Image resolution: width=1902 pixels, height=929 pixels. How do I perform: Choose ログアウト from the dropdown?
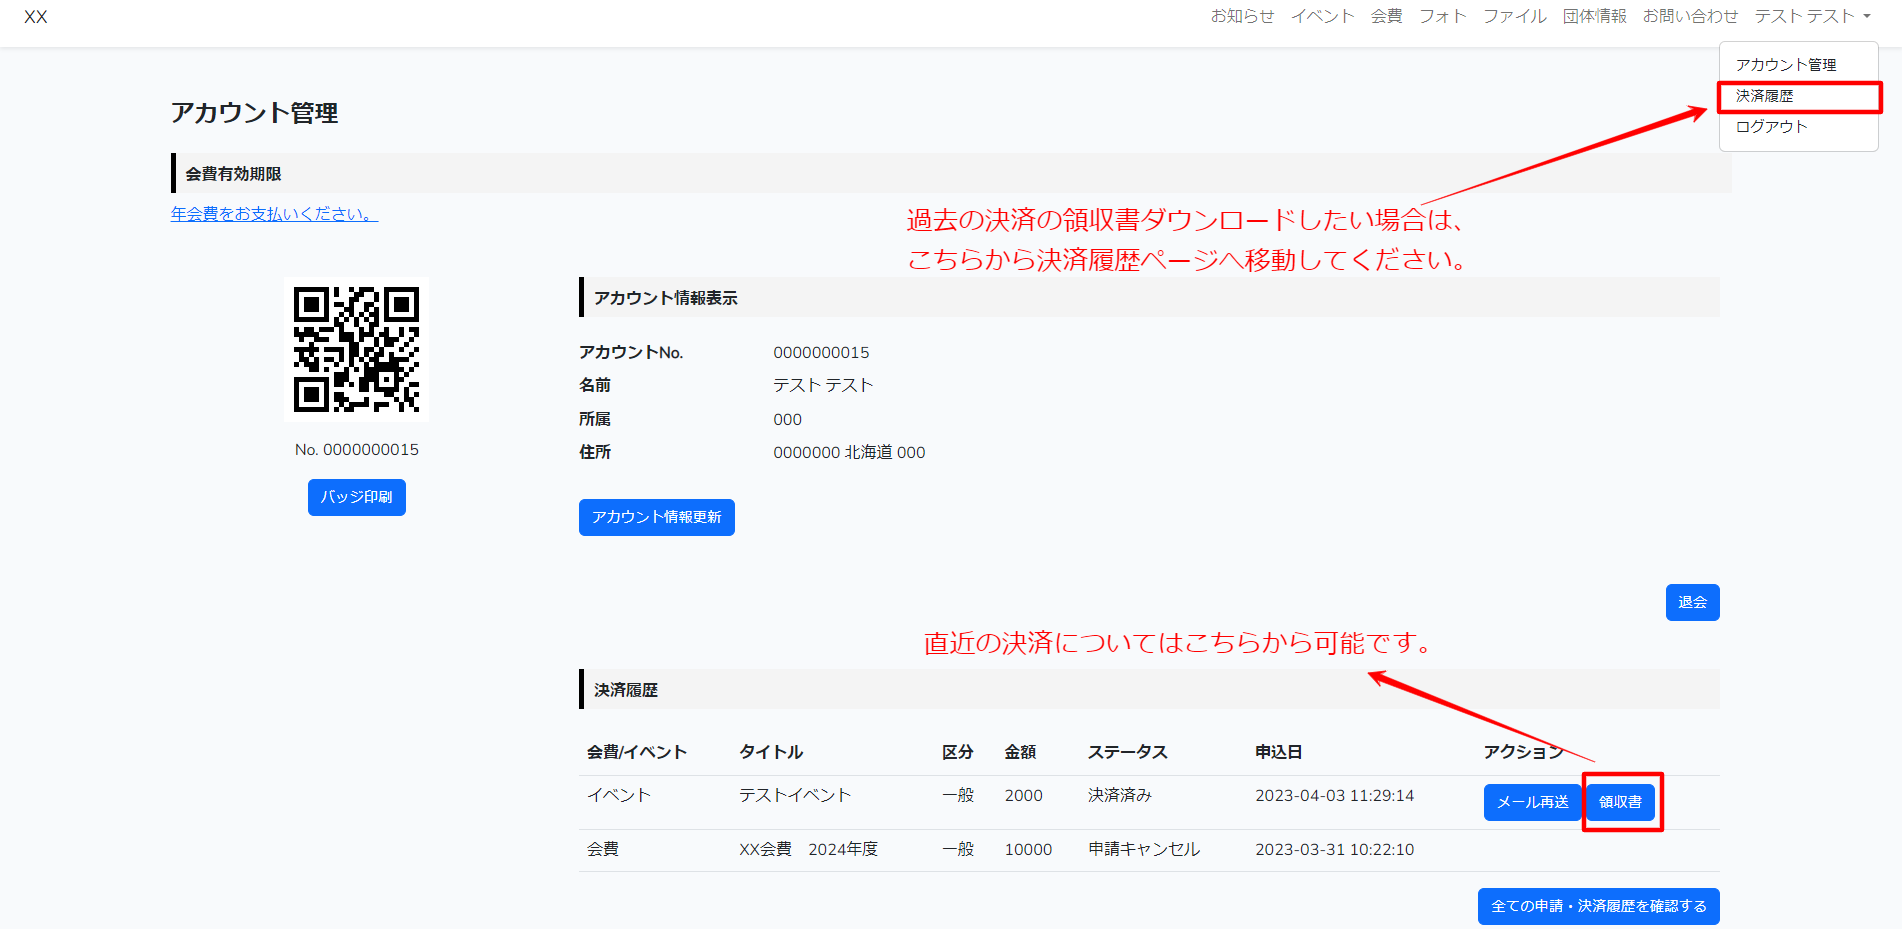pos(1771,127)
